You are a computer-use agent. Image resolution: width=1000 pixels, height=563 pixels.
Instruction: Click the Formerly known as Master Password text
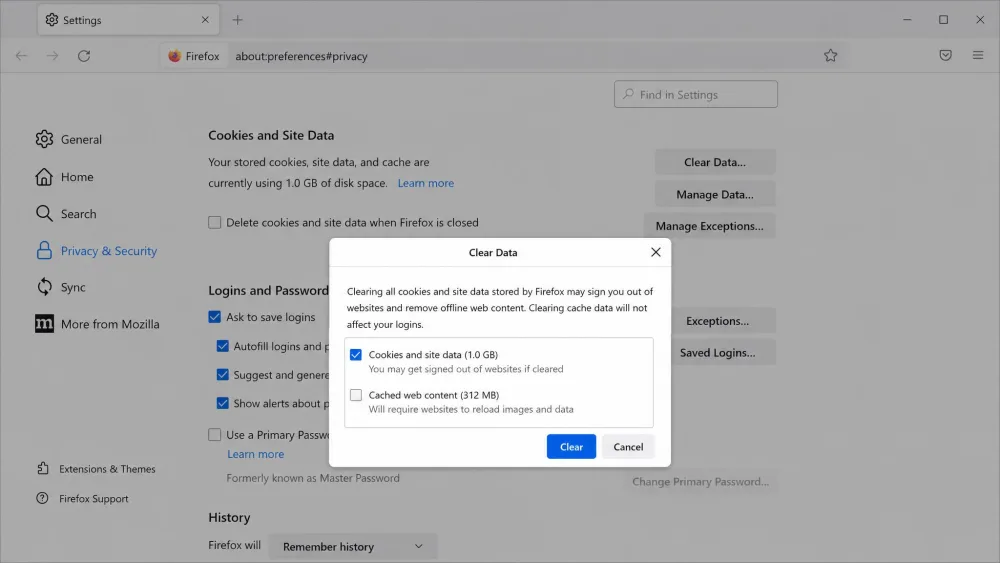(x=313, y=478)
